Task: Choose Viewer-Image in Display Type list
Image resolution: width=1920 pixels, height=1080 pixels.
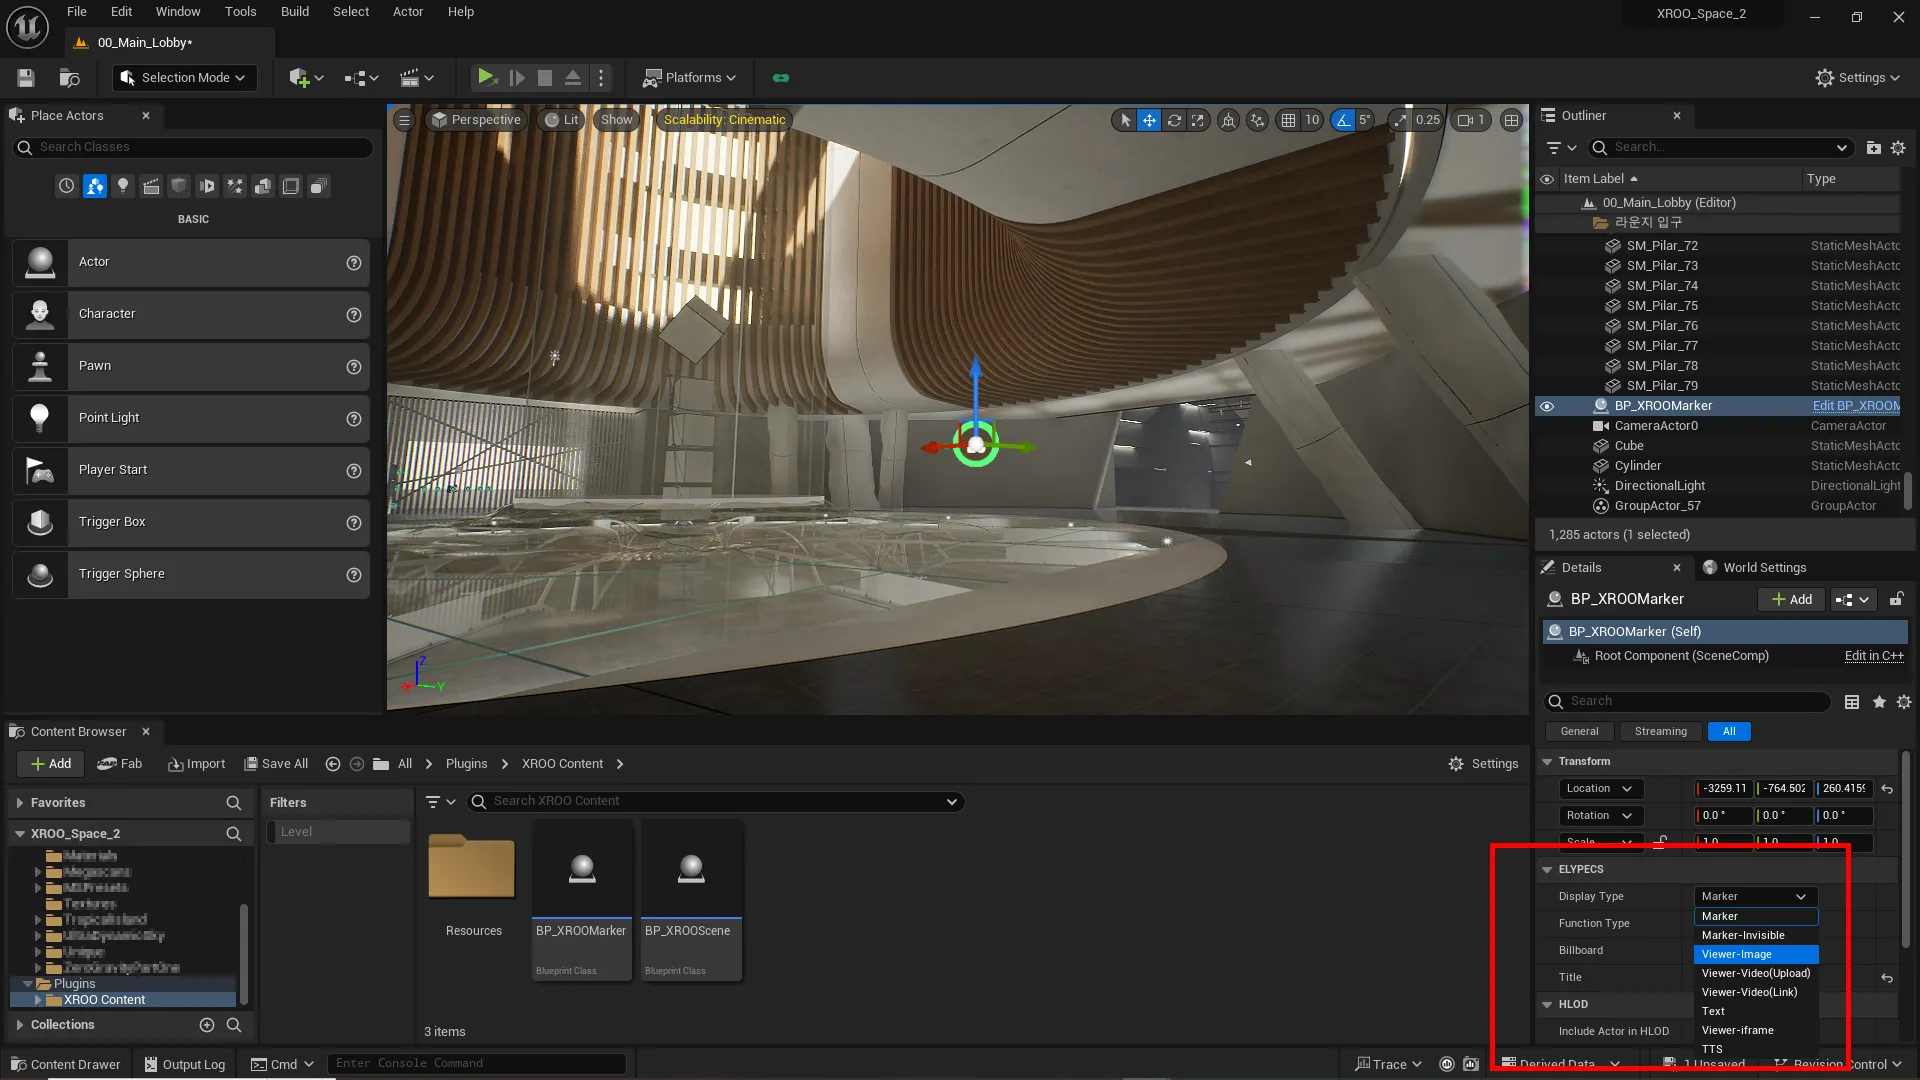Action: click(x=1755, y=955)
